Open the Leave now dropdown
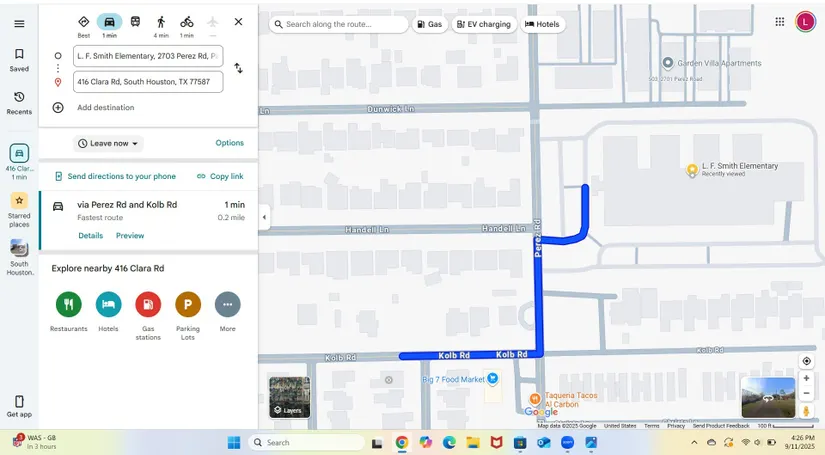 pos(108,143)
